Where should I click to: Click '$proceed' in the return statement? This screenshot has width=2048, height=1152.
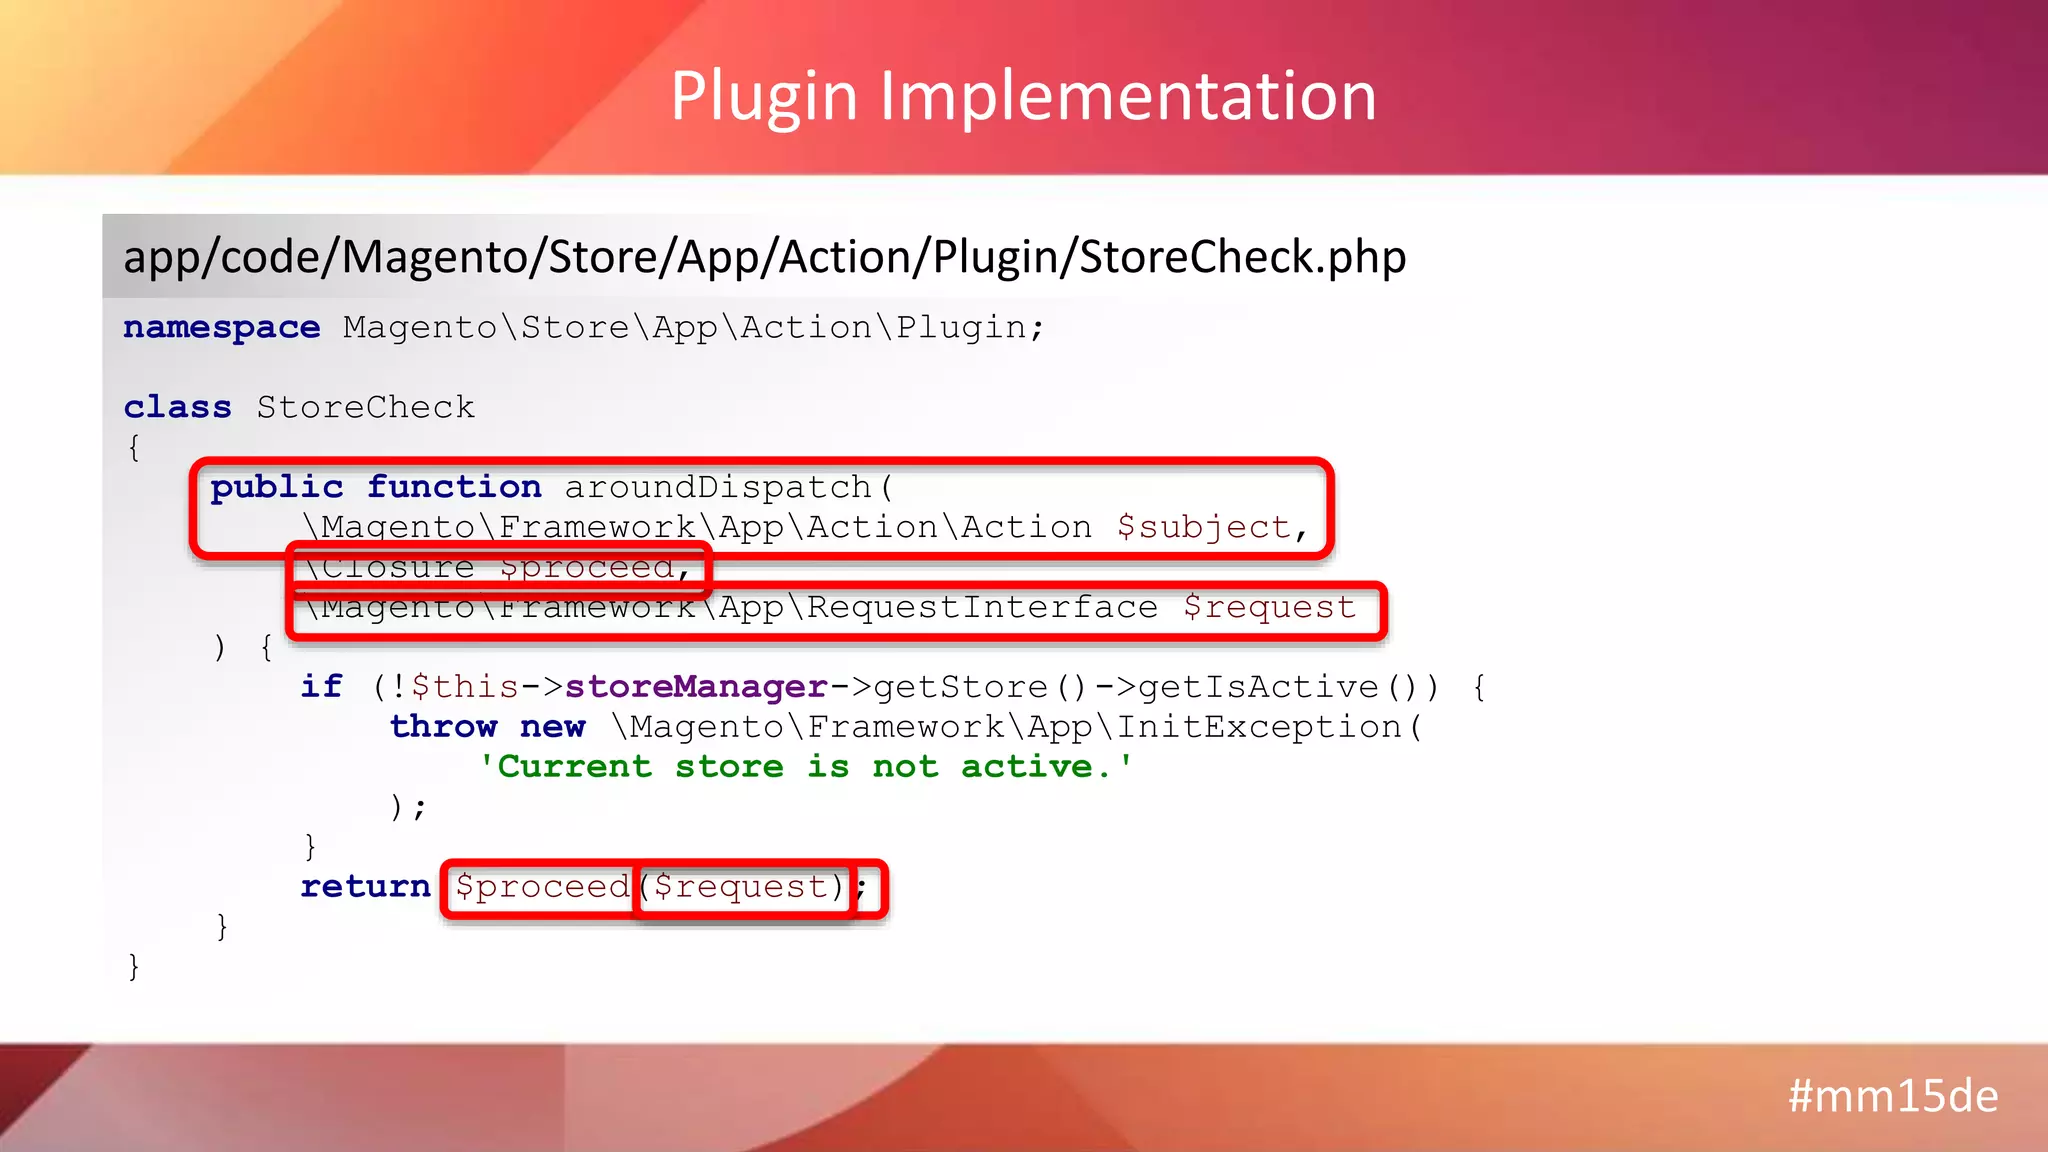coord(543,887)
